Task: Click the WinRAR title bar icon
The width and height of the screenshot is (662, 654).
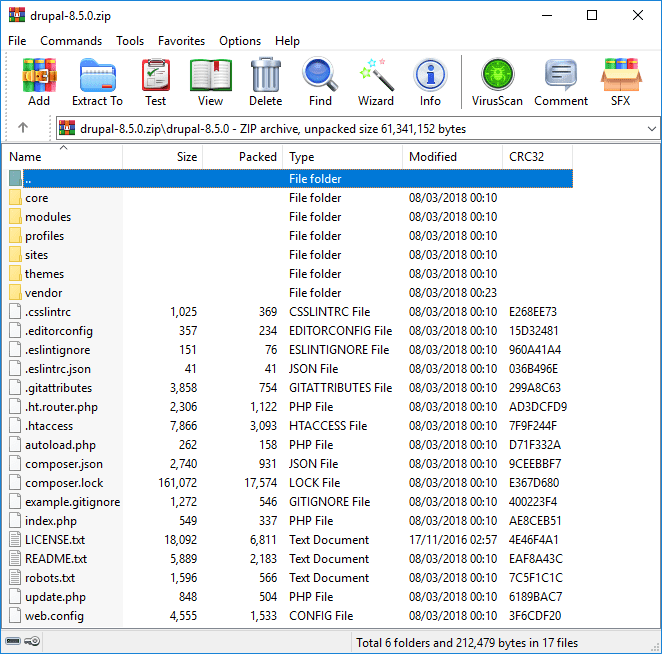Action: pos(17,15)
